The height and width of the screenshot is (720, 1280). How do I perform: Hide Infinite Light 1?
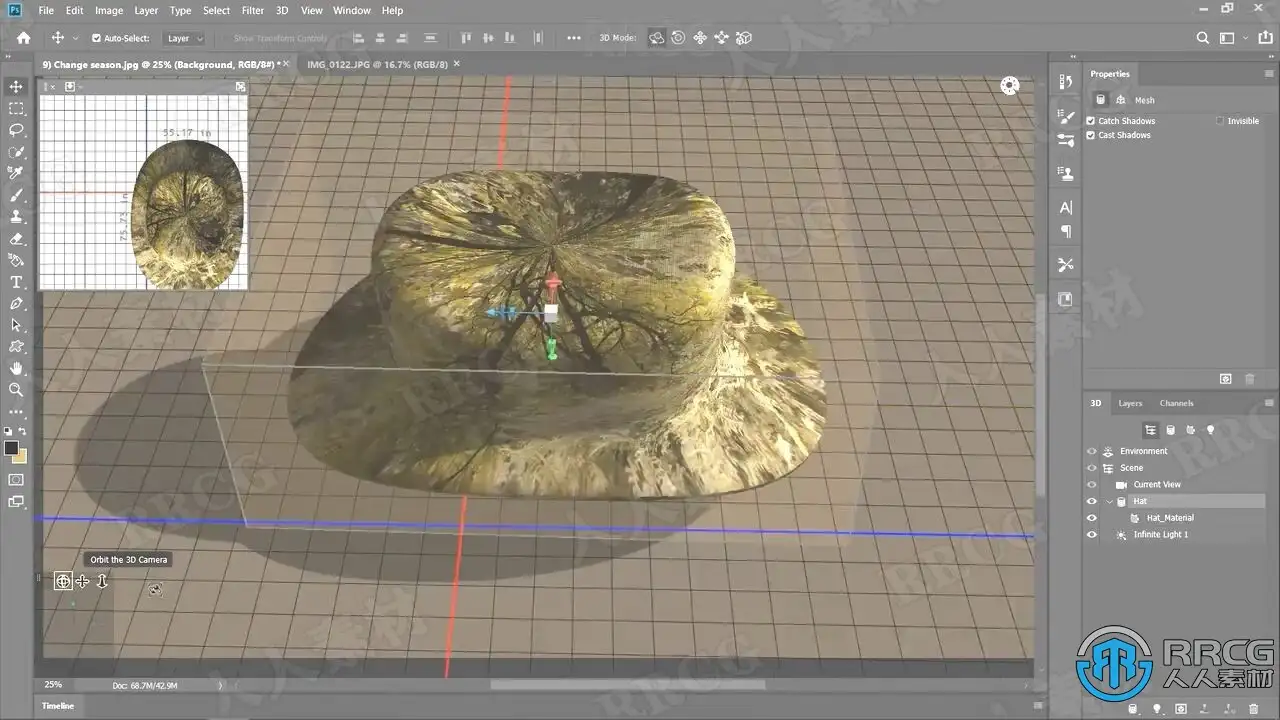pyautogui.click(x=1091, y=535)
